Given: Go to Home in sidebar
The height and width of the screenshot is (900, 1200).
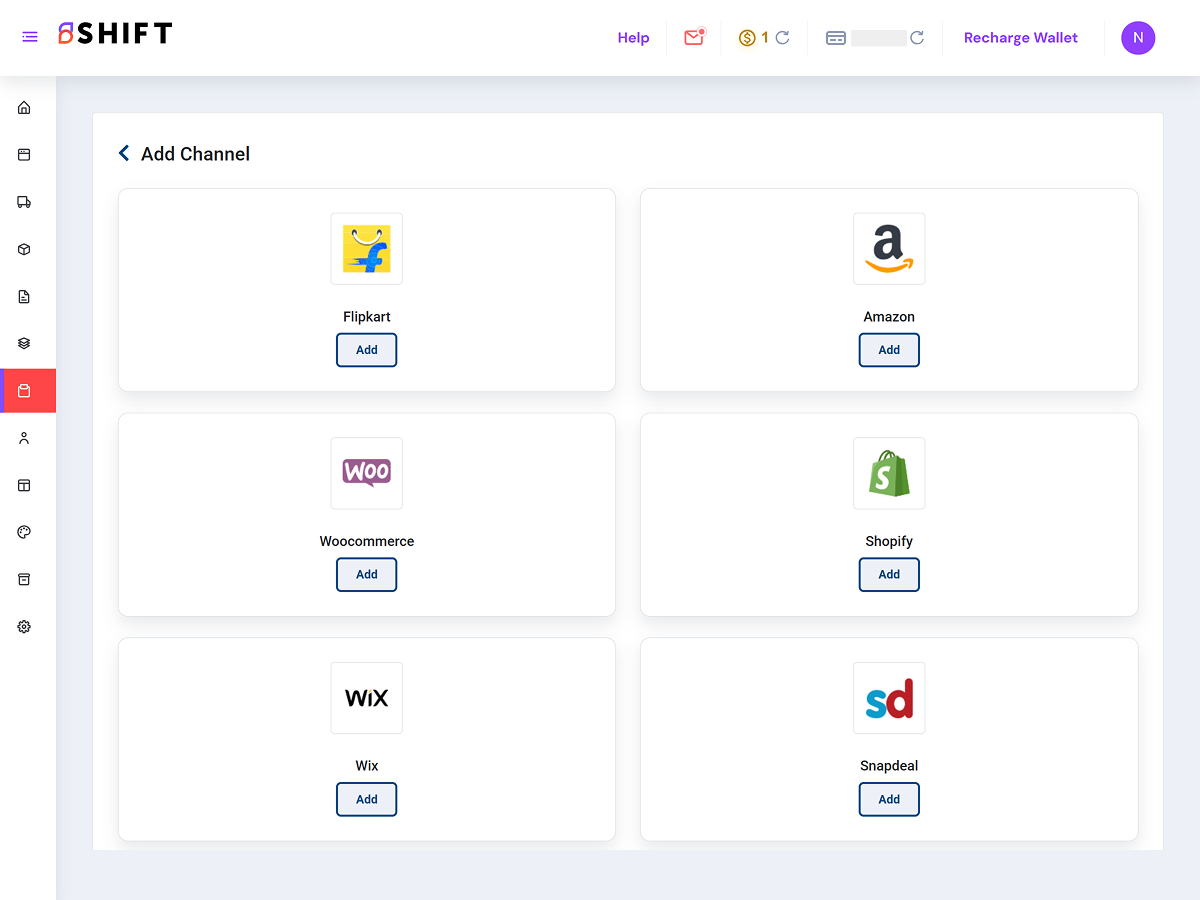Looking at the screenshot, I should pyautogui.click(x=24, y=108).
